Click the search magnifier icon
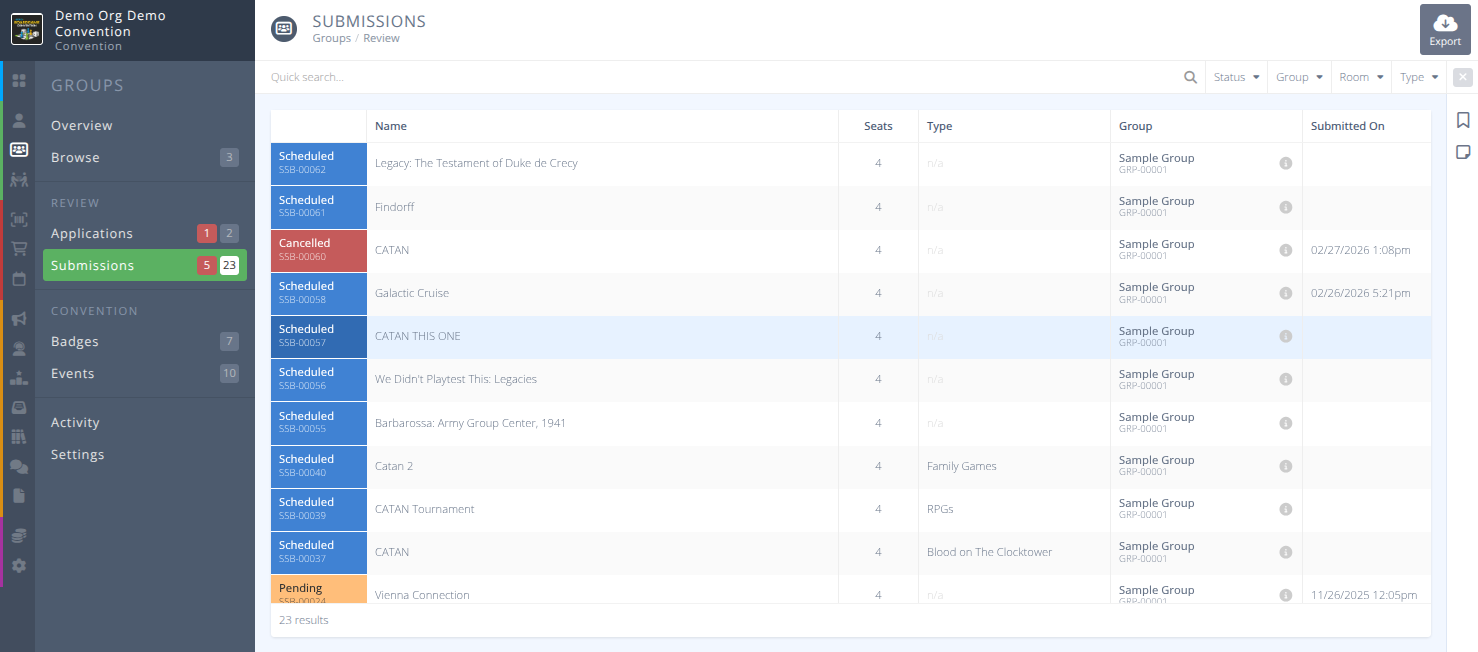This screenshot has height=652, width=1478. pyautogui.click(x=1191, y=77)
